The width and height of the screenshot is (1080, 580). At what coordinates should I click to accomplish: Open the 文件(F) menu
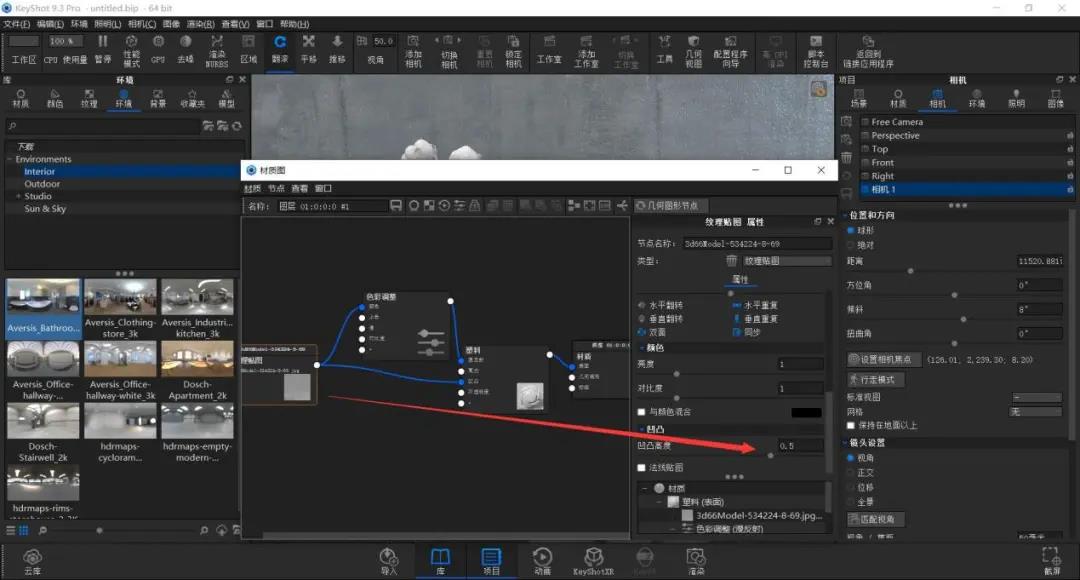(16, 24)
